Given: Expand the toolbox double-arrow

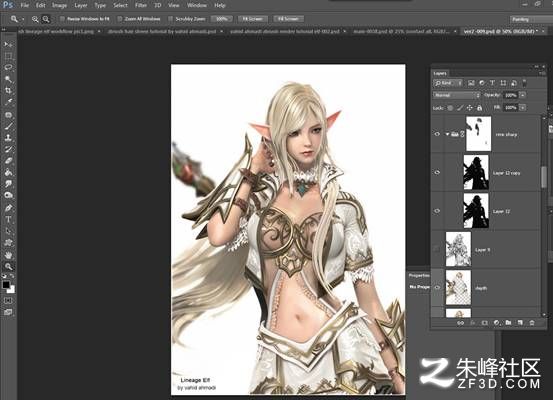Looking at the screenshot, I should click(x=4, y=30).
